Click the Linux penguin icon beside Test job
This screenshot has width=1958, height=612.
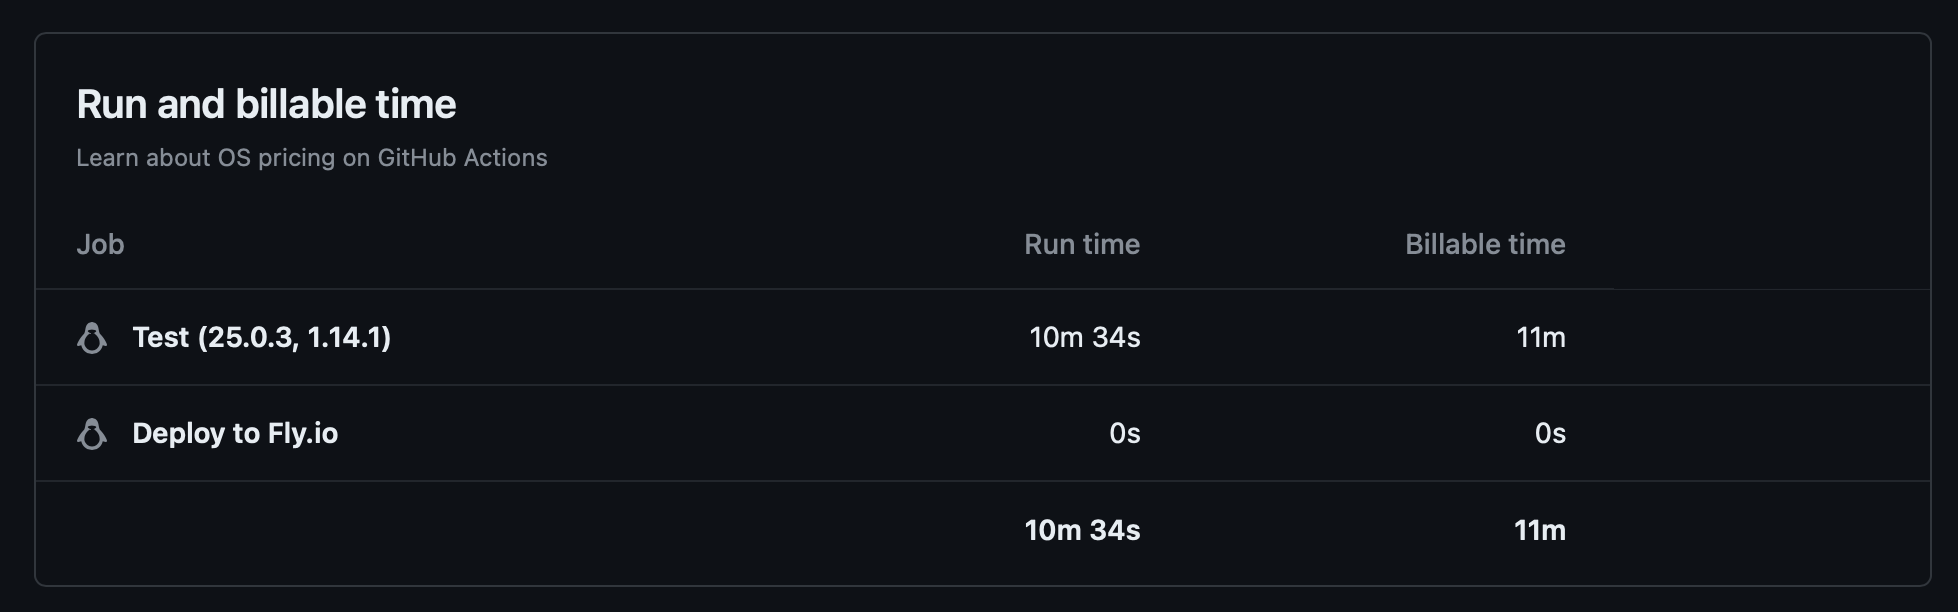pyautogui.click(x=92, y=338)
